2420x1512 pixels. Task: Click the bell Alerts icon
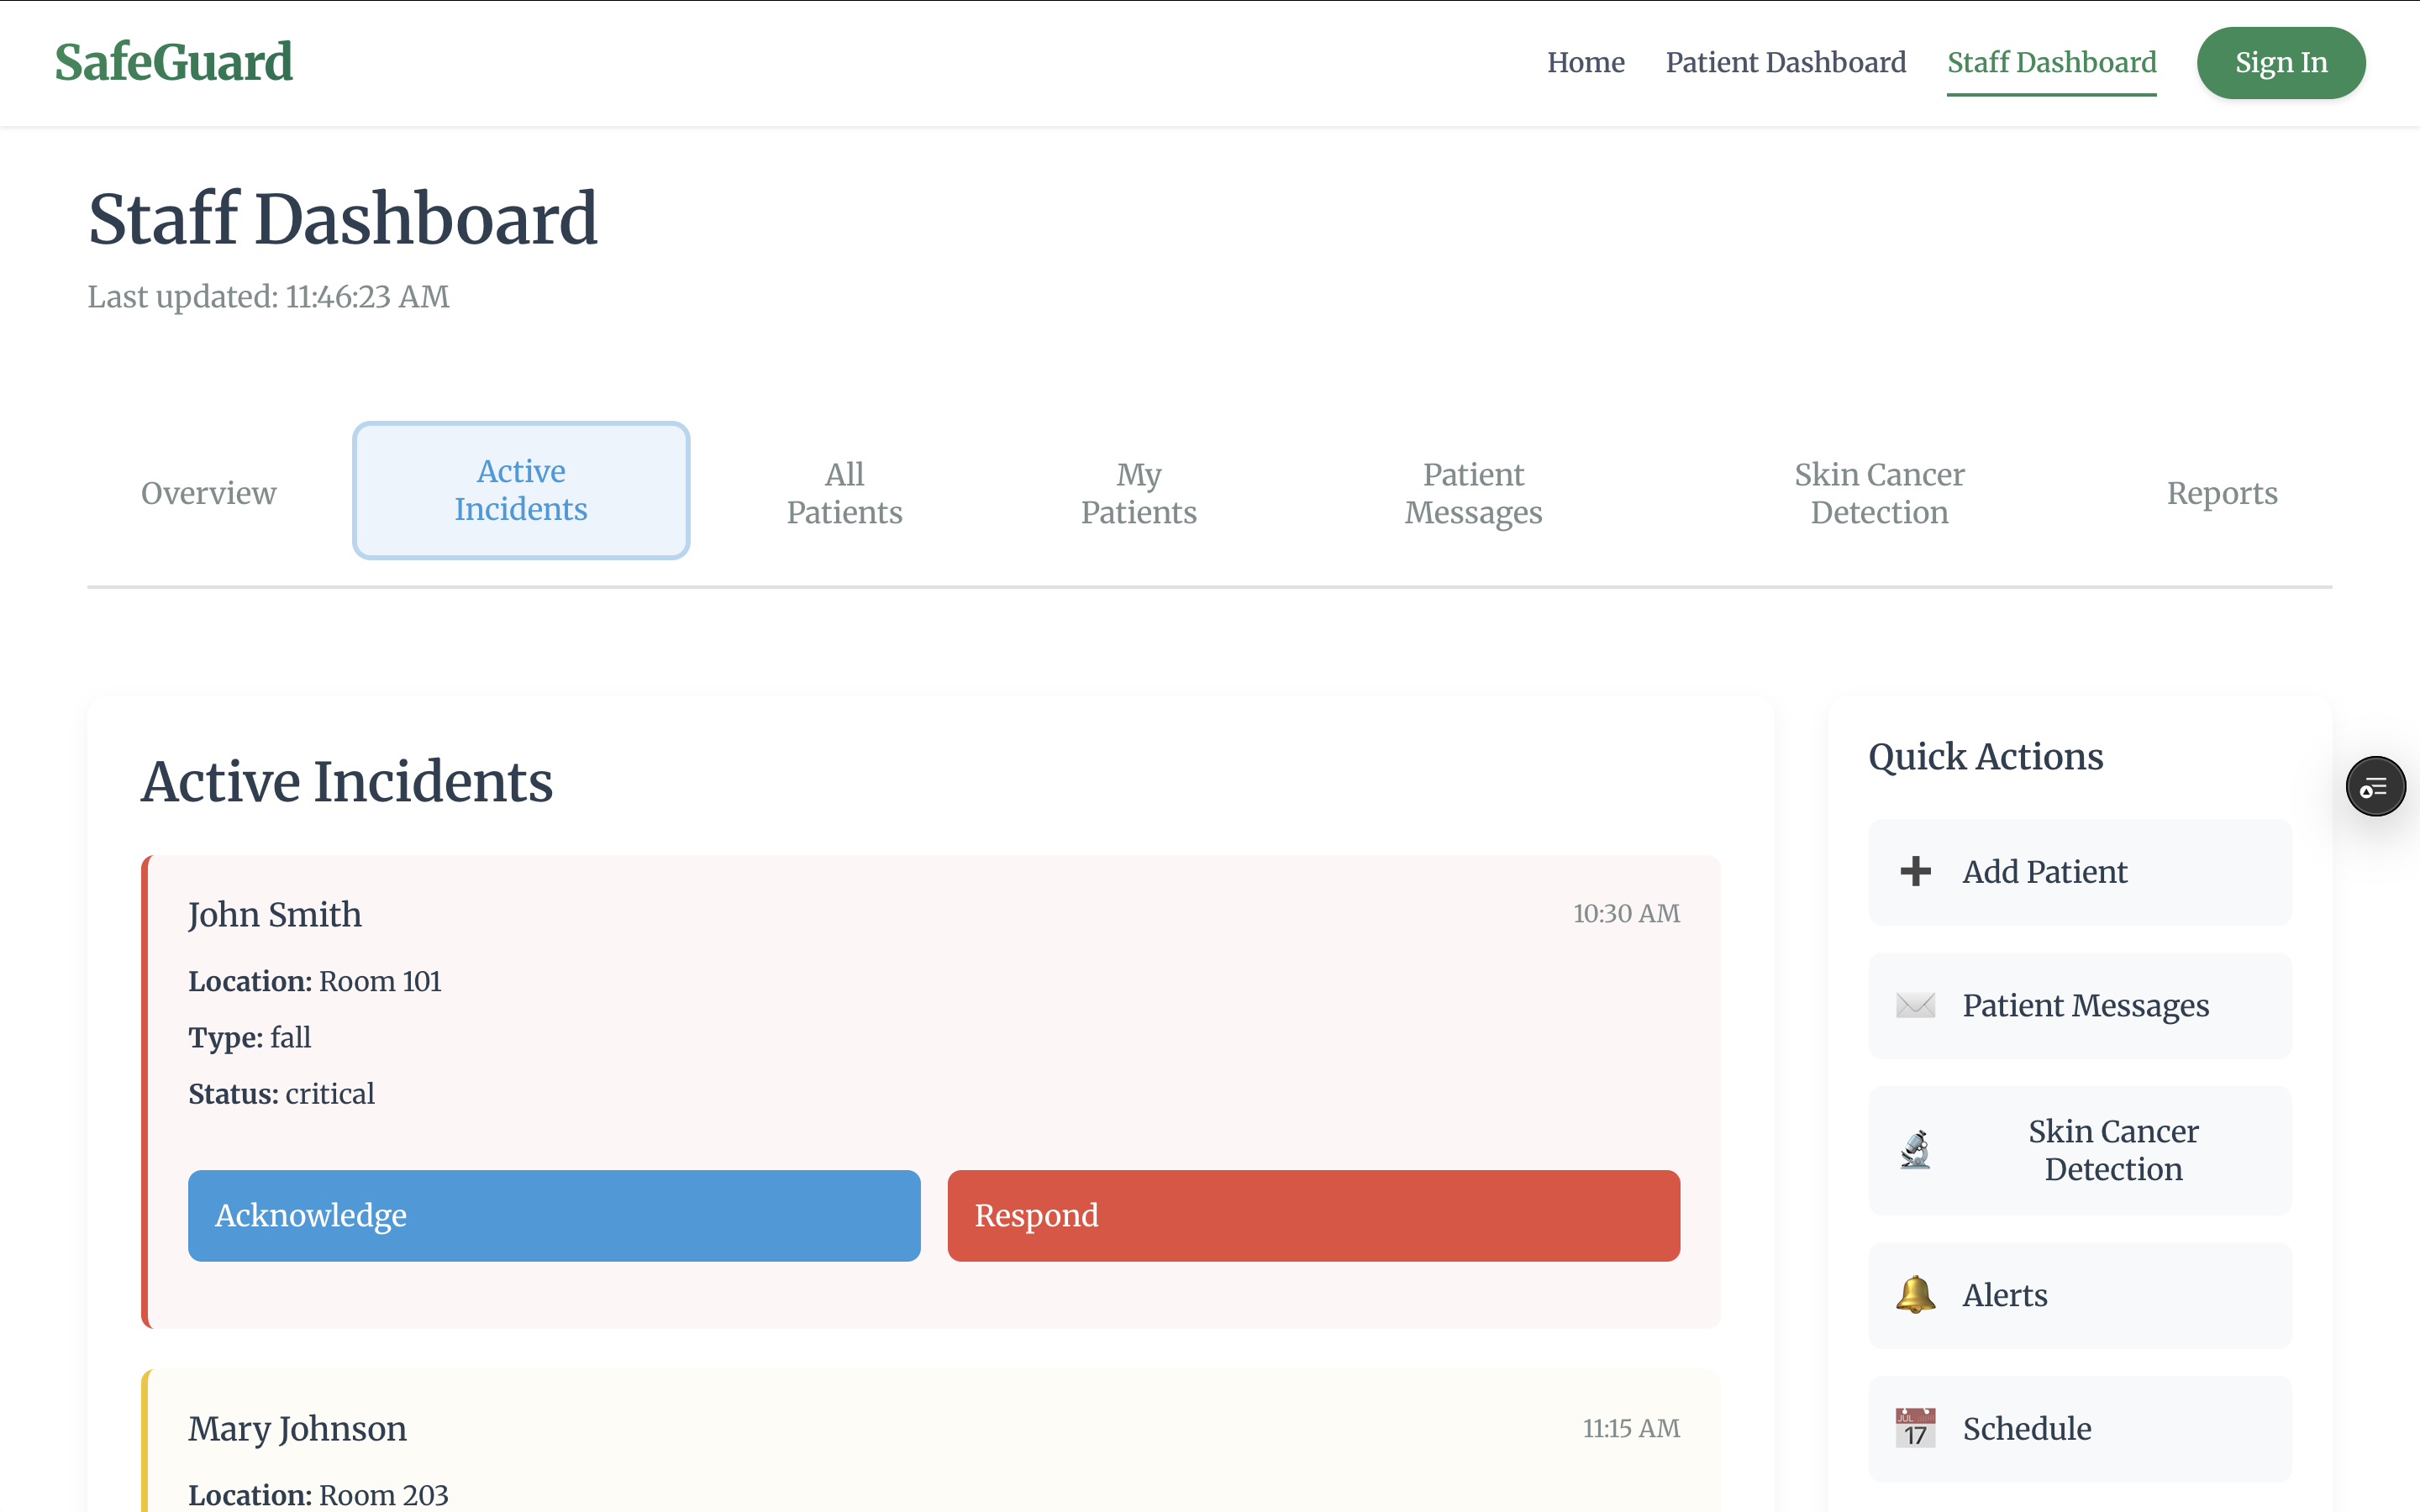(x=1915, y=1295)
